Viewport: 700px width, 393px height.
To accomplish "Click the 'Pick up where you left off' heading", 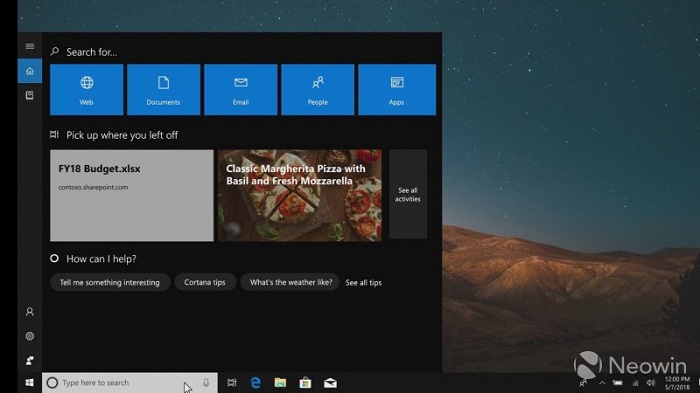I will [x=122, y=135].
